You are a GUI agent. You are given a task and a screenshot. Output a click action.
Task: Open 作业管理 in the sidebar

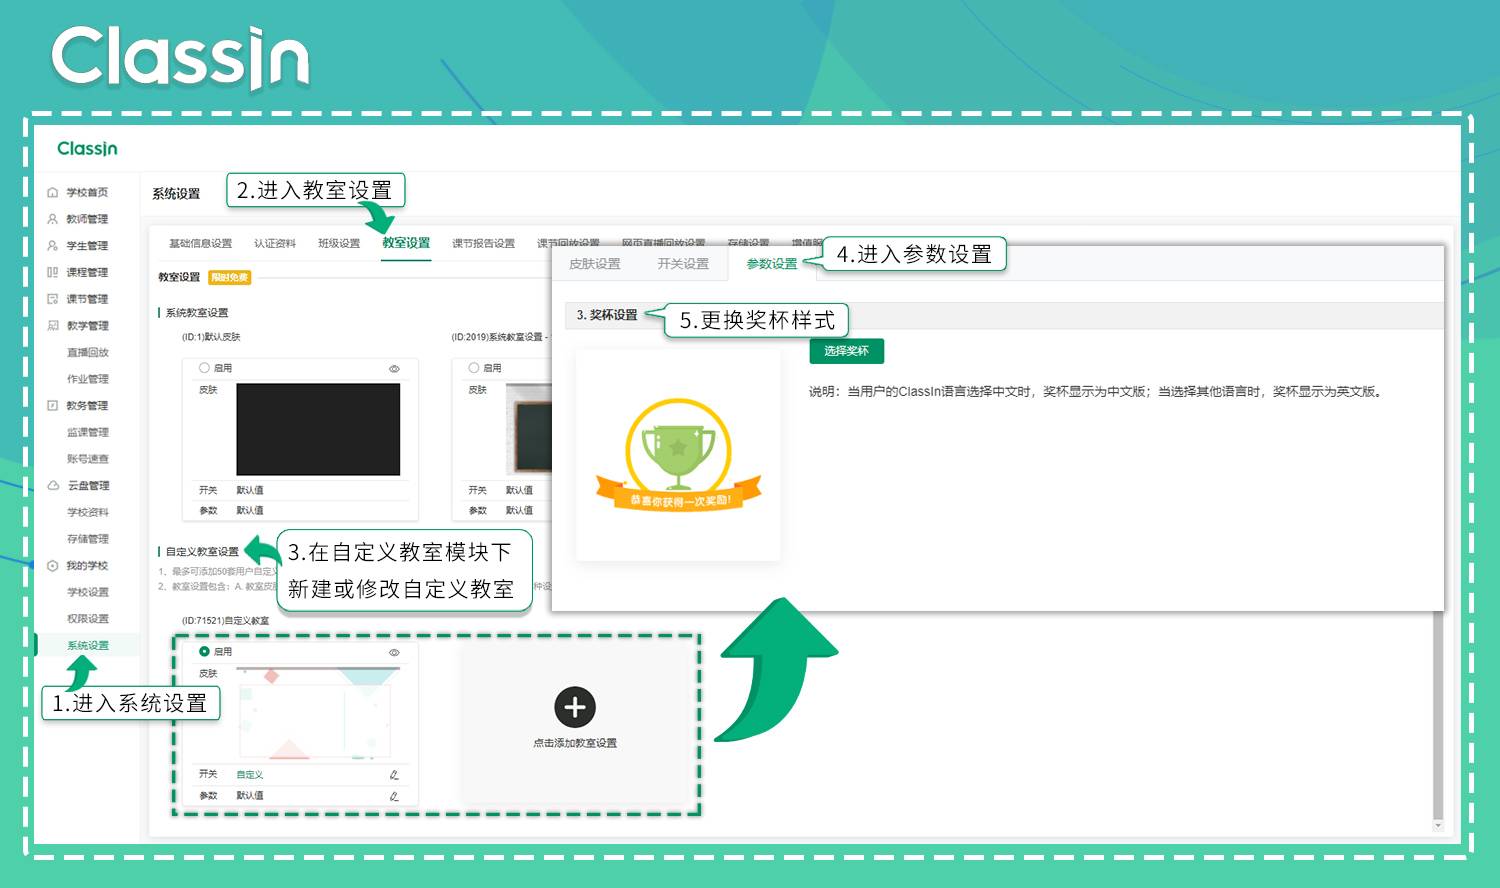(88, 379)
